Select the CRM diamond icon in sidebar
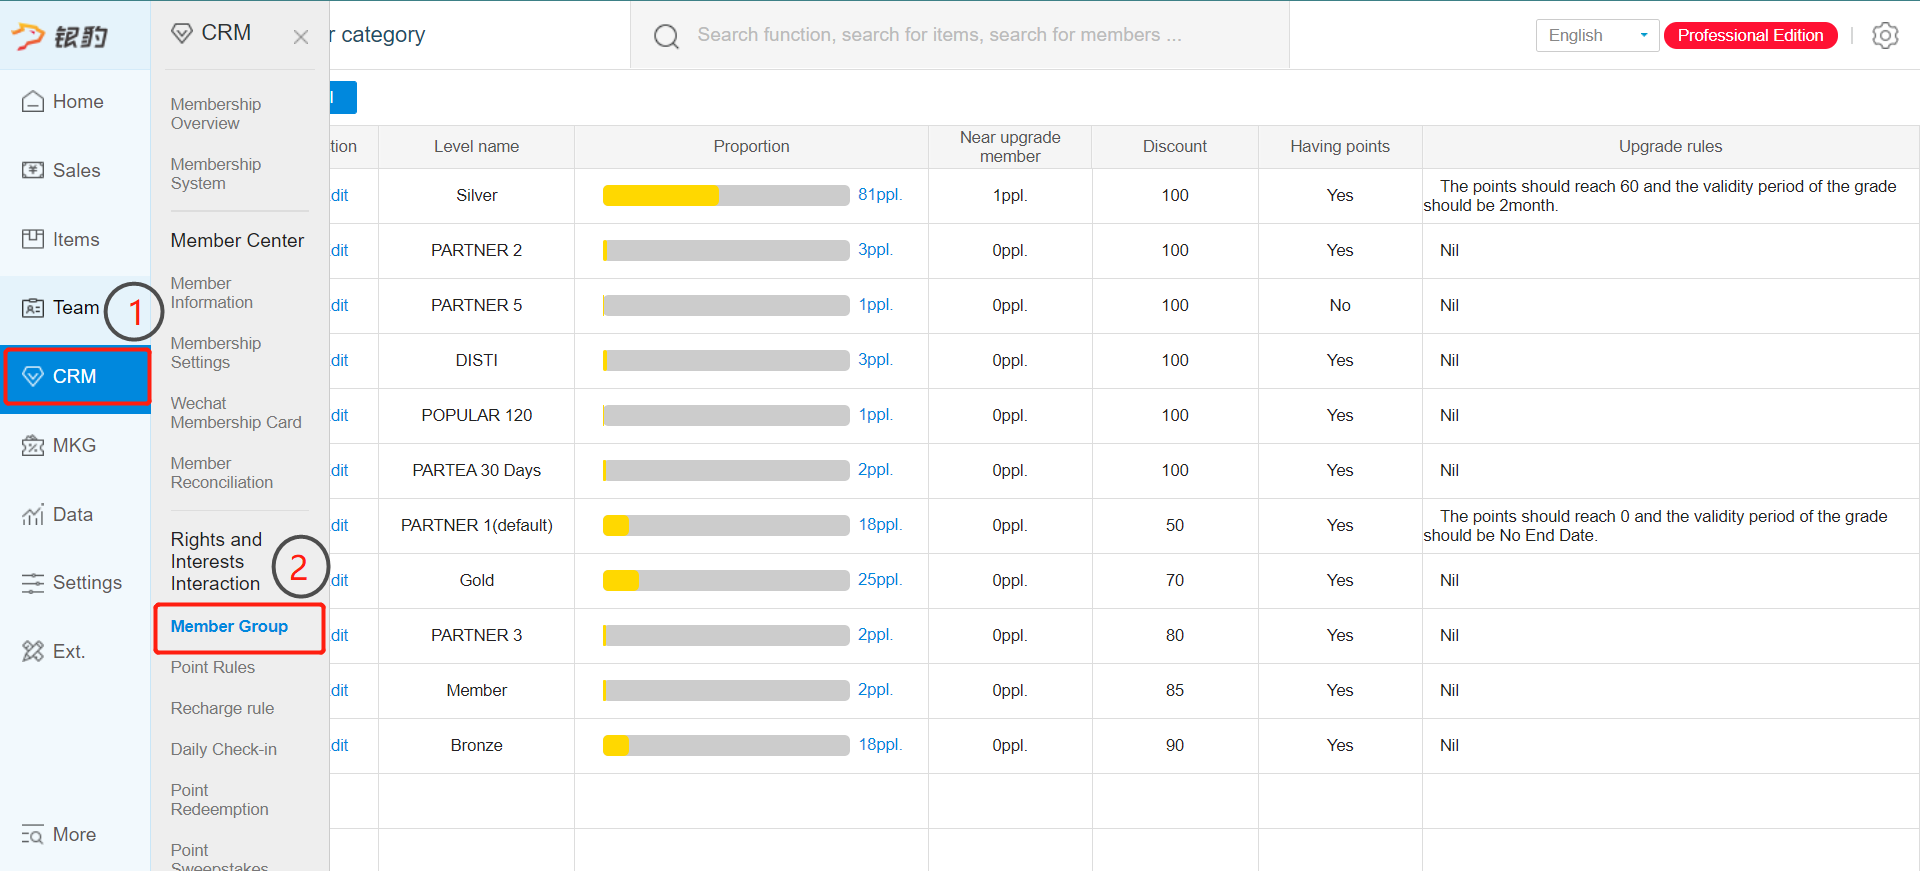This screenshot has width=1920, height=871. point(33,377)
